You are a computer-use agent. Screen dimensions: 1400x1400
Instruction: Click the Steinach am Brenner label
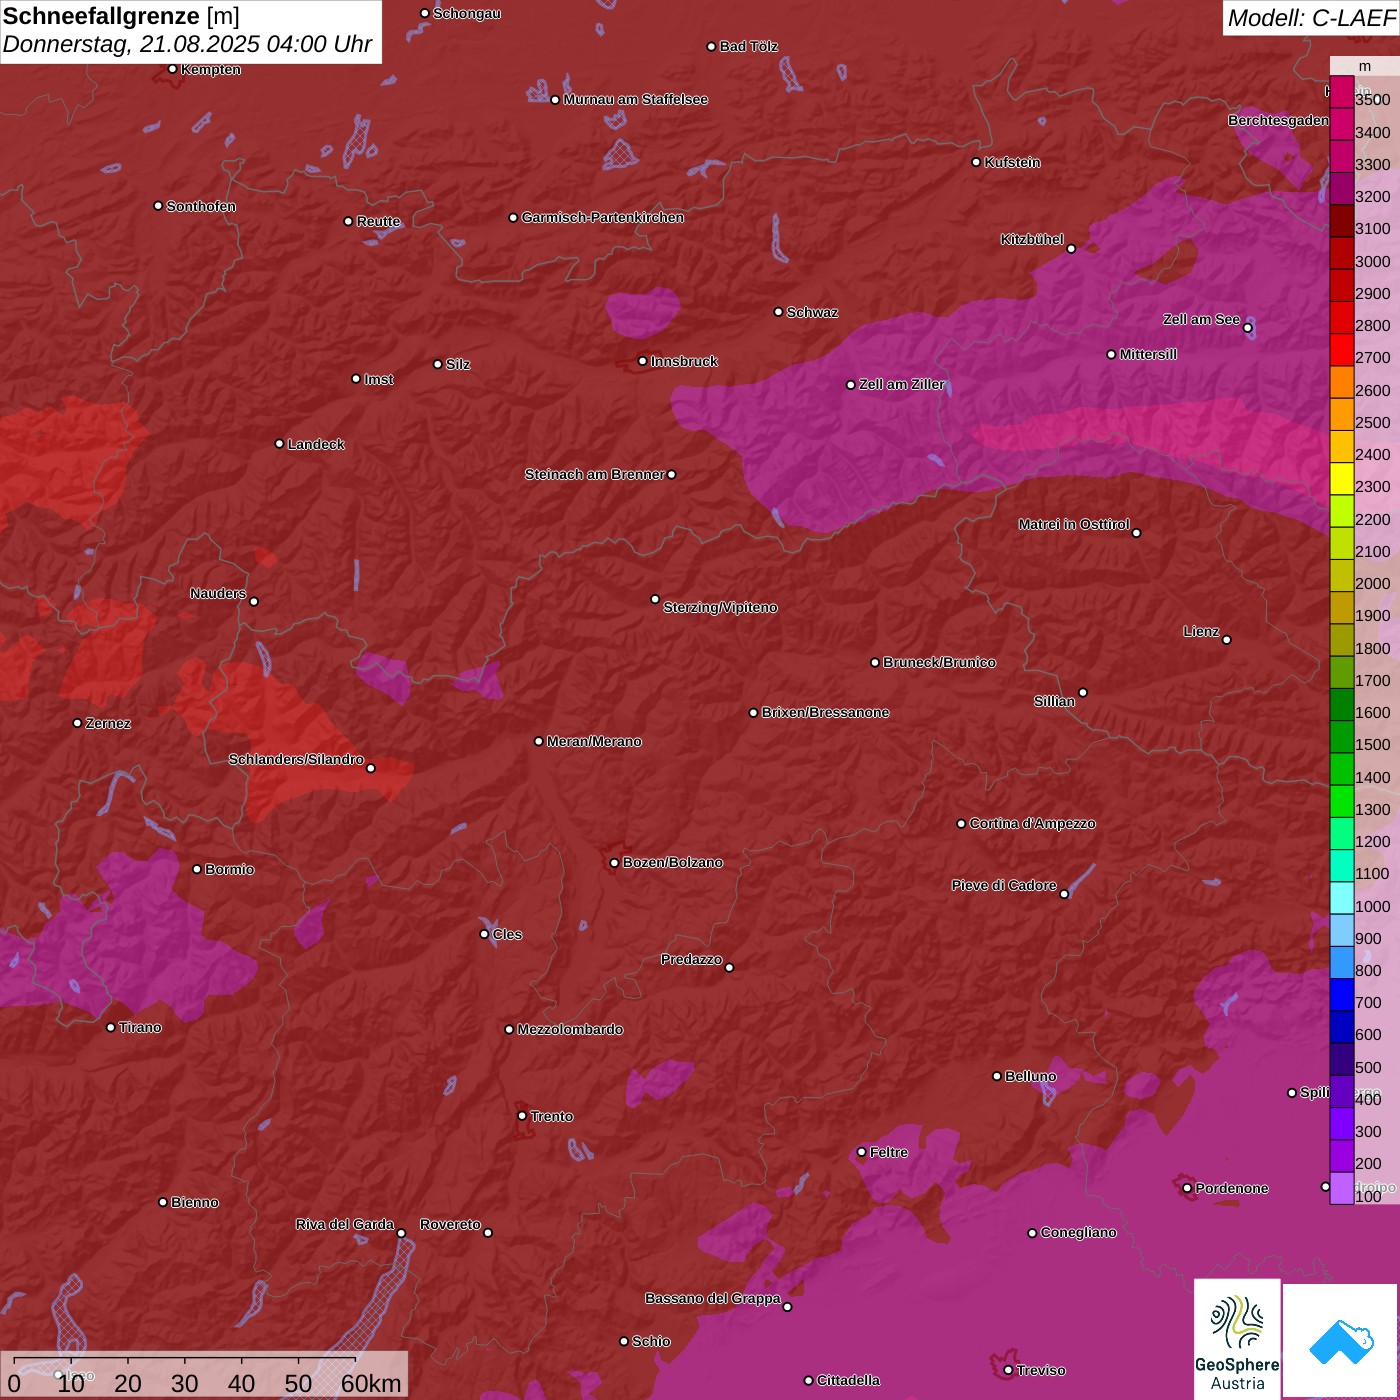[x=594, y=474]
